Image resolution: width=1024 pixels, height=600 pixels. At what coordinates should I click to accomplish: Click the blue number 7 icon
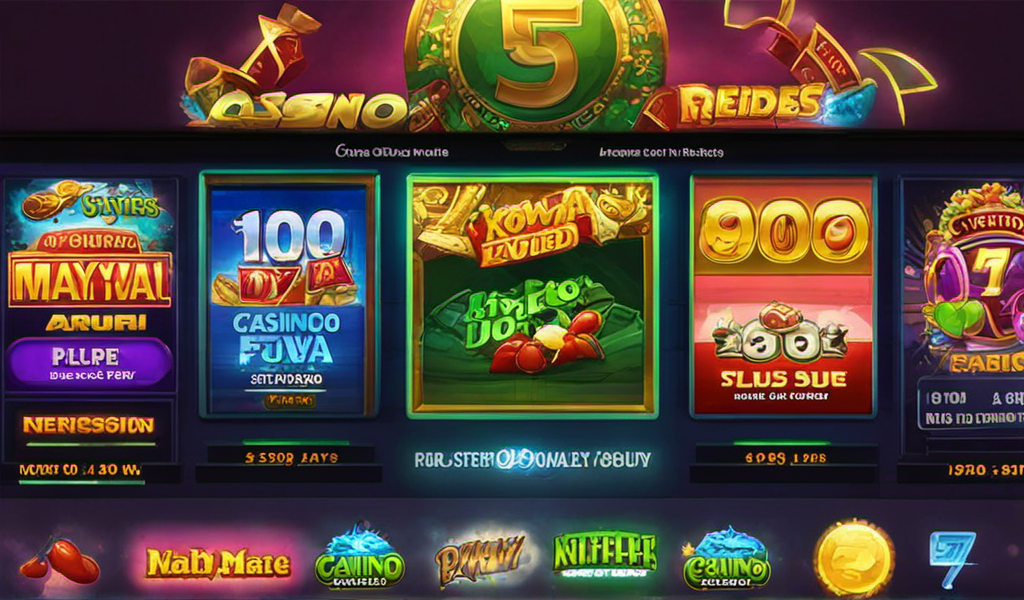(x=952, y=559)
